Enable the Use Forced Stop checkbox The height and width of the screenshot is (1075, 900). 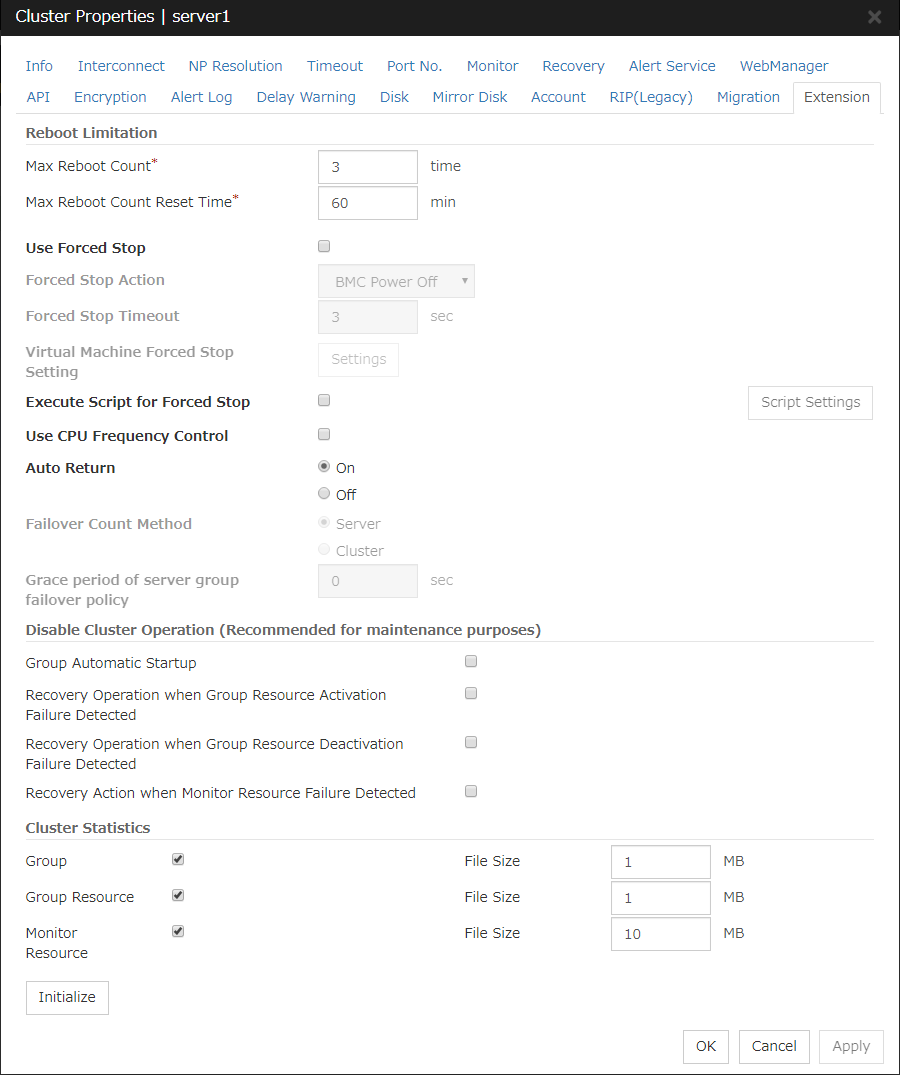click(324, 246)
